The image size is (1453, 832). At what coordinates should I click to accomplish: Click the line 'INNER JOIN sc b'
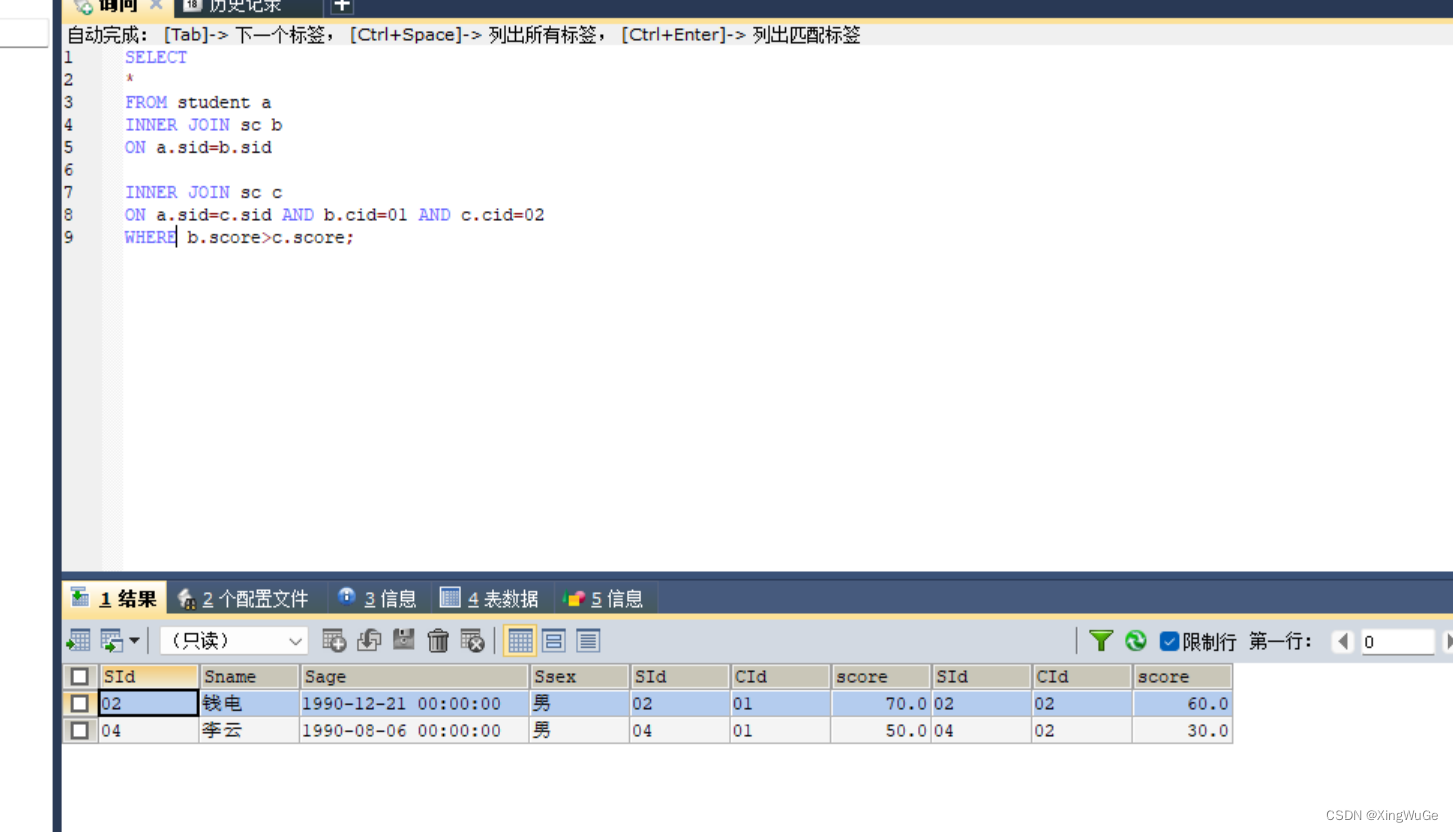pos(204,125)
